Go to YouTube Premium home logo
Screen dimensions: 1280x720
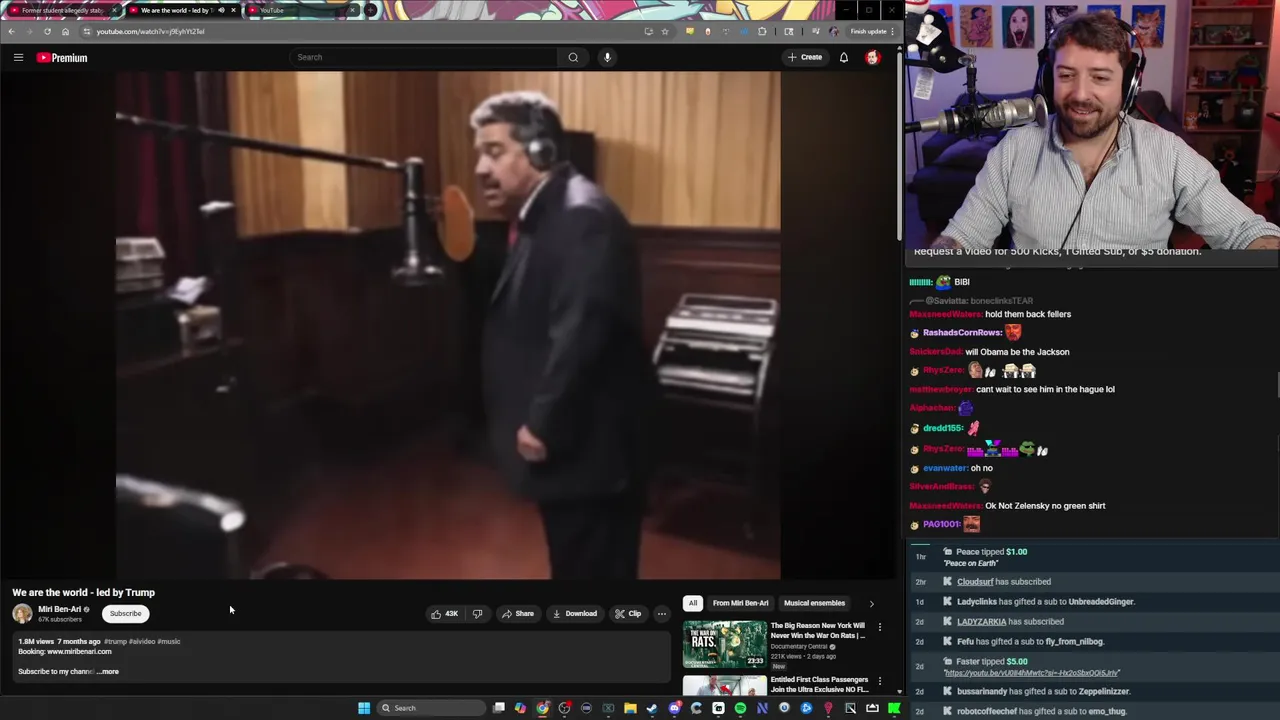coord(62,58)
